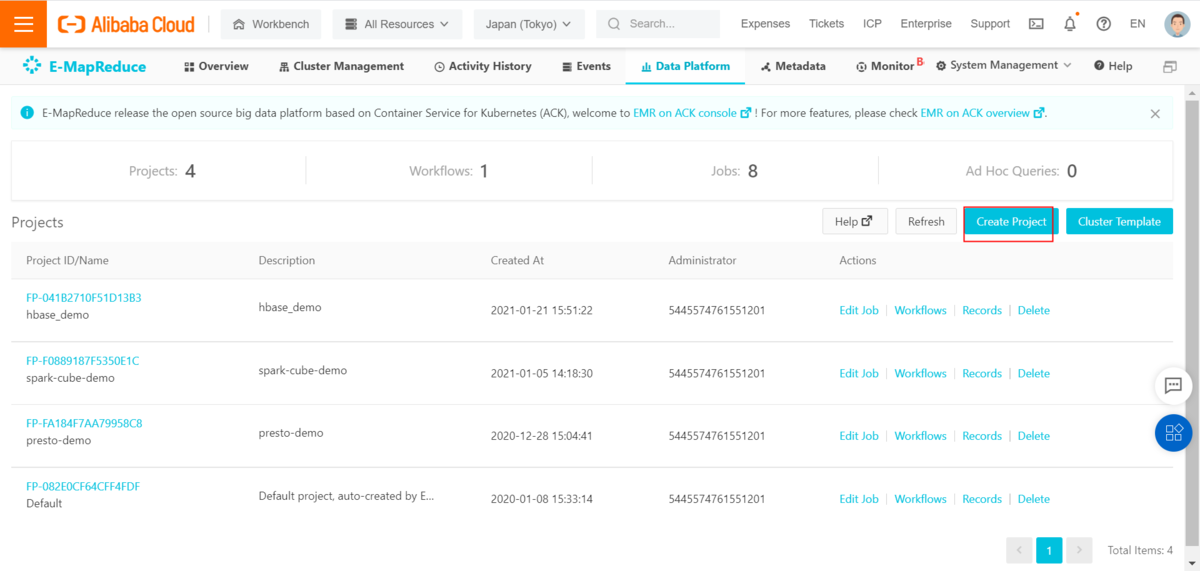Open ICP menu item
Image resolution: width=1200 pixels, height=571 pixels.
pyautogui.click(x=872, y=24)
